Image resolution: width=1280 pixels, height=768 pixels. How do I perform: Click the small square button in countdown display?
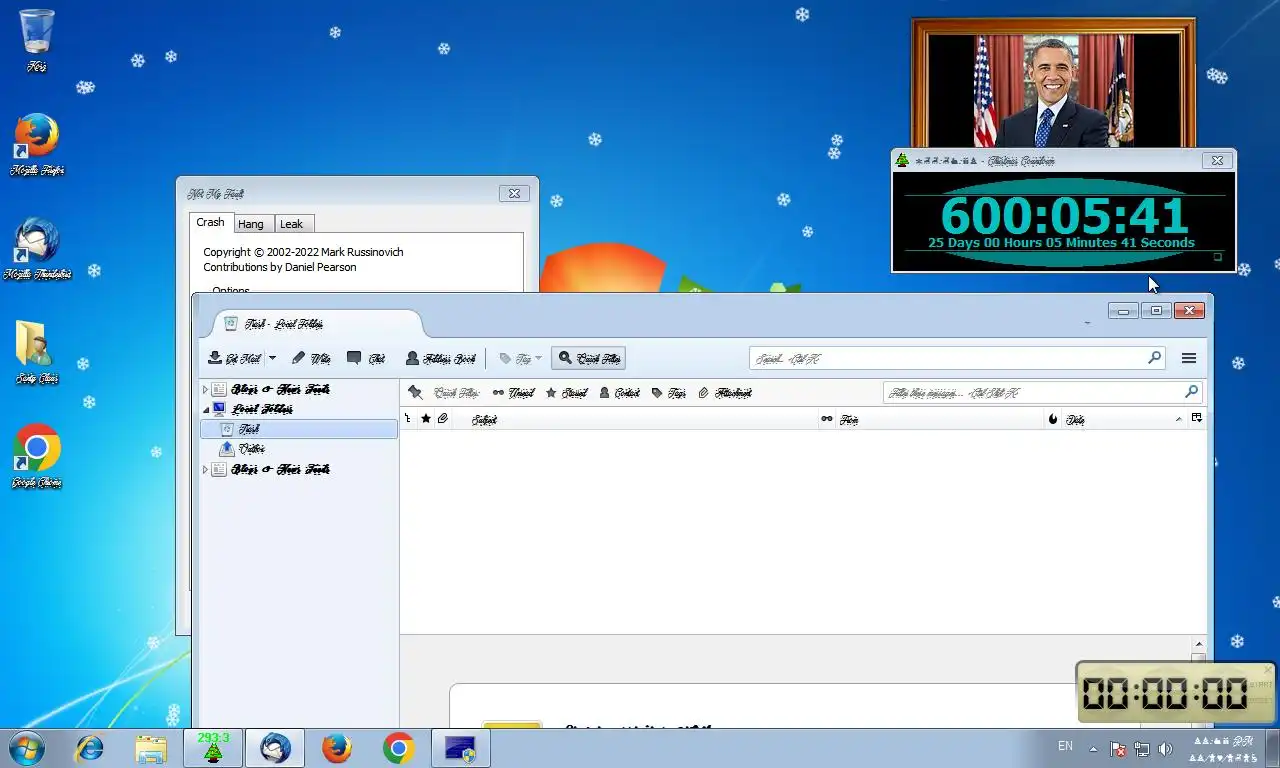pyautogui.click(x=1217, y=257)
